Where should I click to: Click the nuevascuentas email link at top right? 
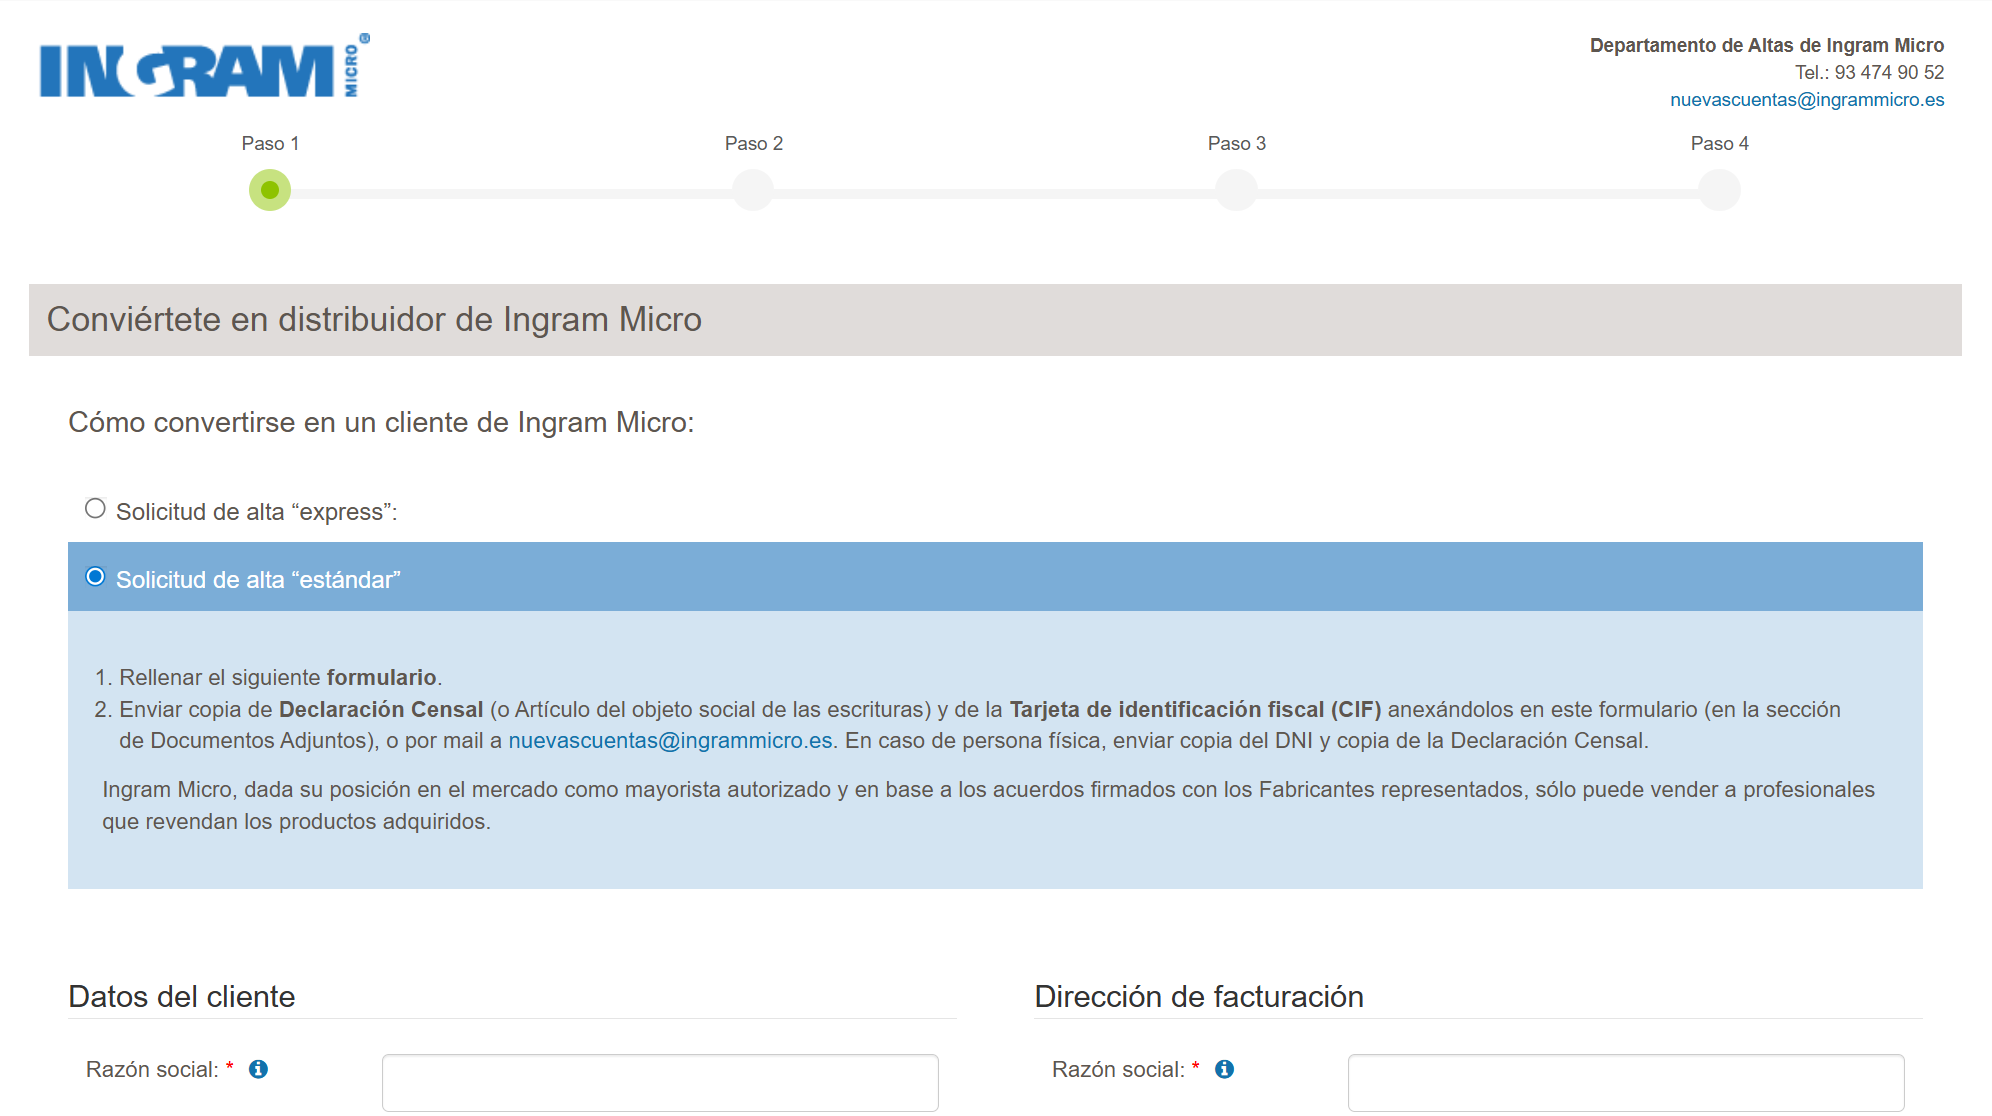tap(1806, 99)
